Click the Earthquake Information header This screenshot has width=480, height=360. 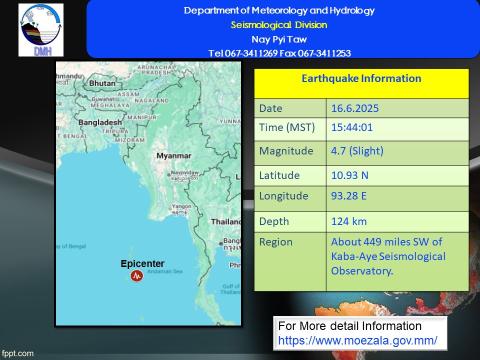point(361,79)
